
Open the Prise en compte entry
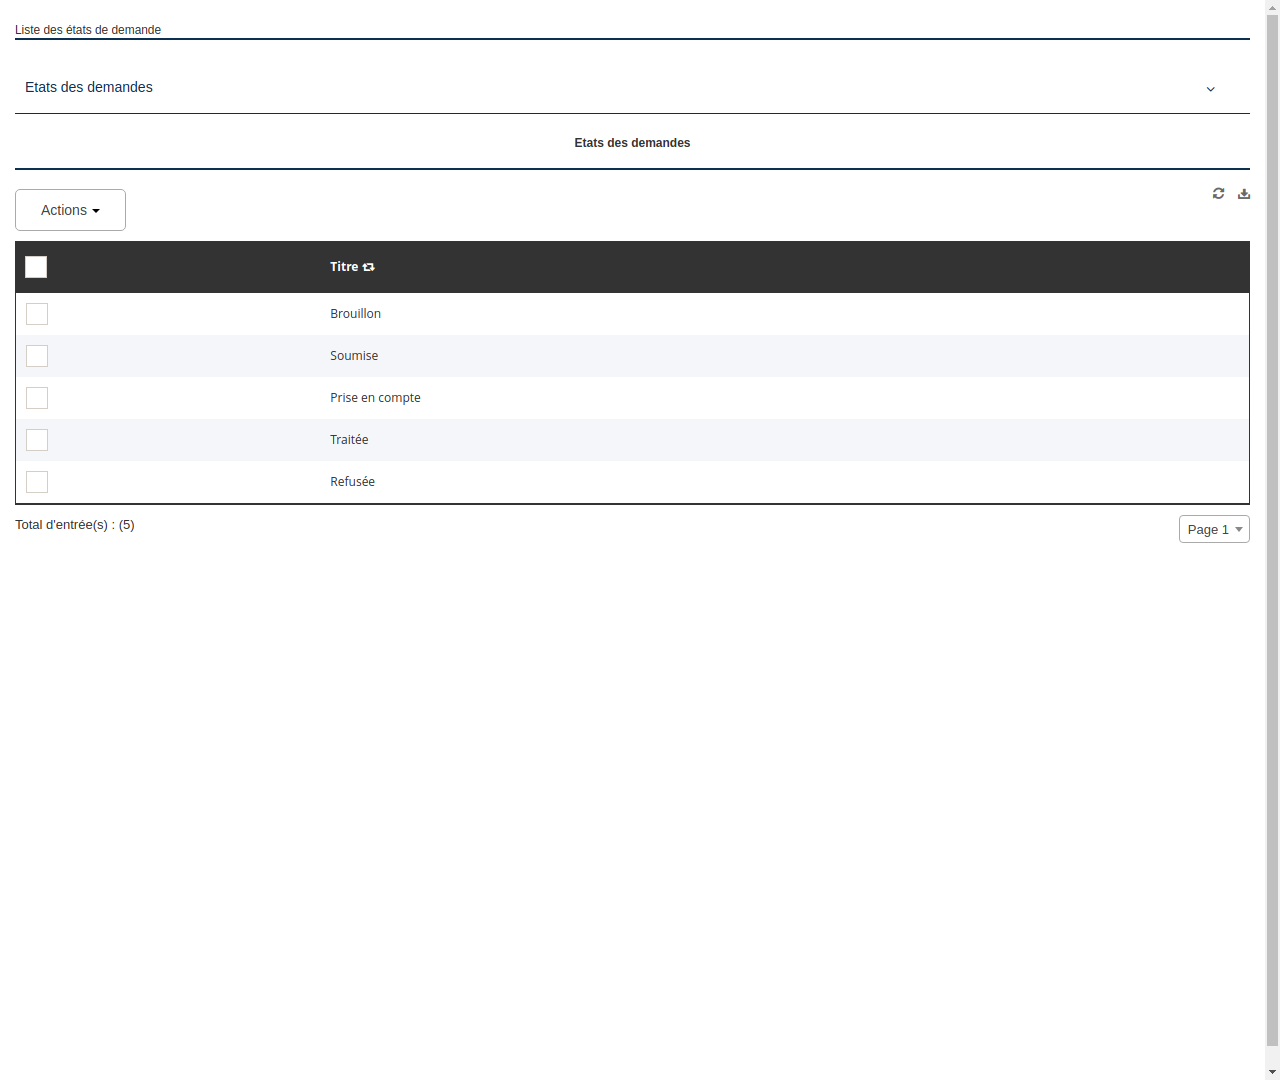[x=375, y=397]
